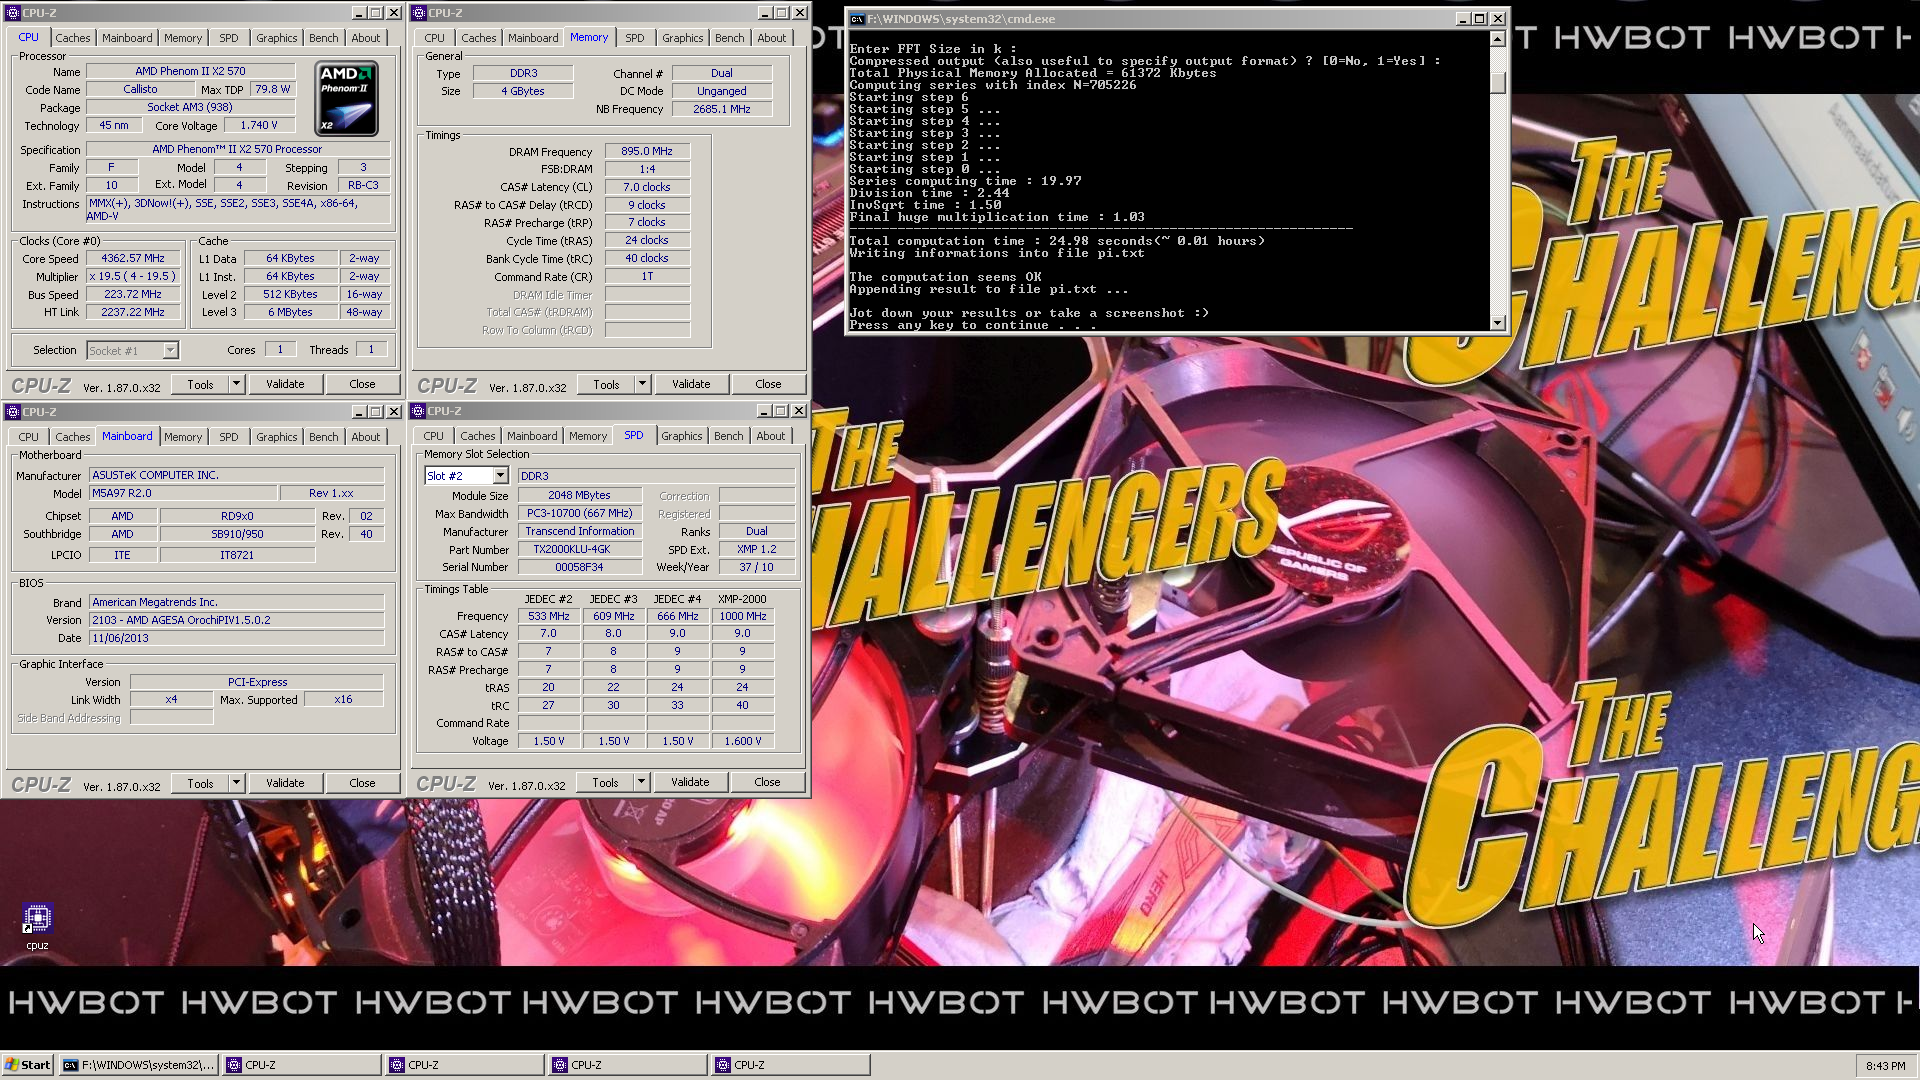Viewport: 1920px width, 1080px height.
Task: Click the SPD Ext. value XMP 1.2
Action: [756, 549]
